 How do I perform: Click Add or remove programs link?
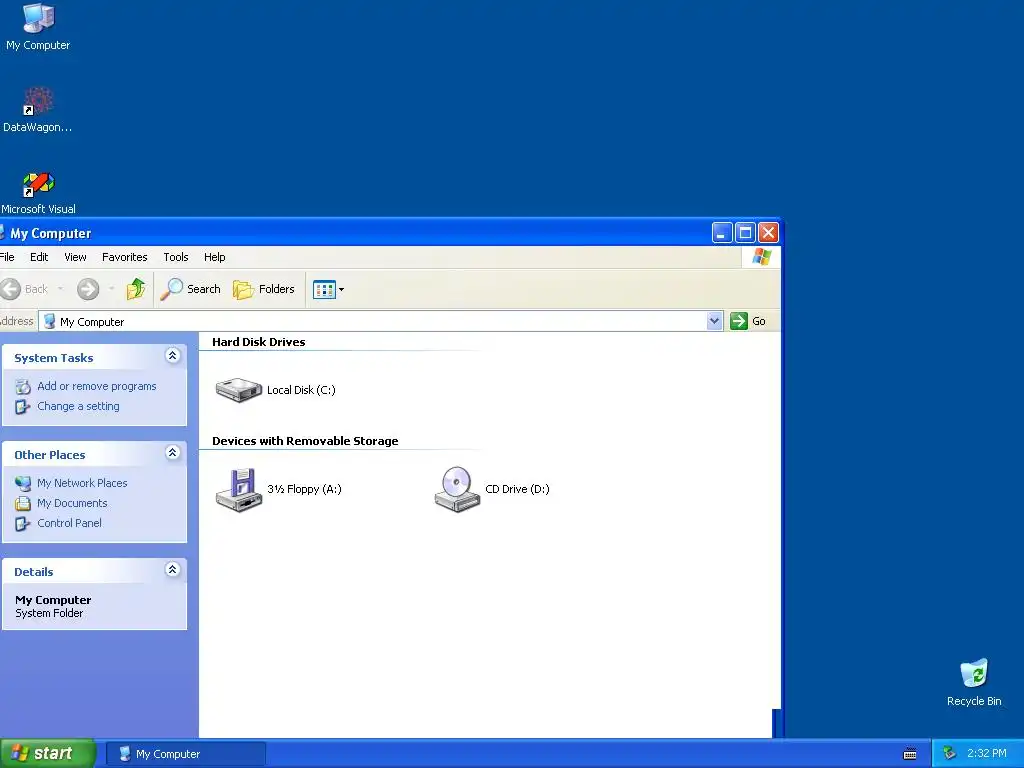point(97,386)
